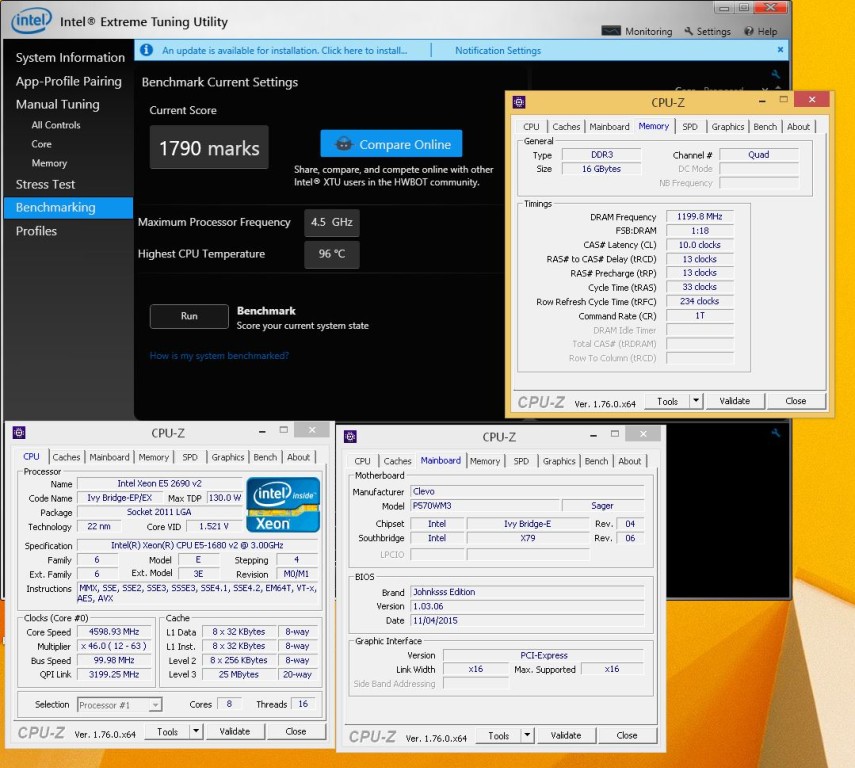This screenshot has height=768, width=855.
Task: Click Close button in CPU-Z CPU window
Action: pyautogui.click(x=296, y=731)
